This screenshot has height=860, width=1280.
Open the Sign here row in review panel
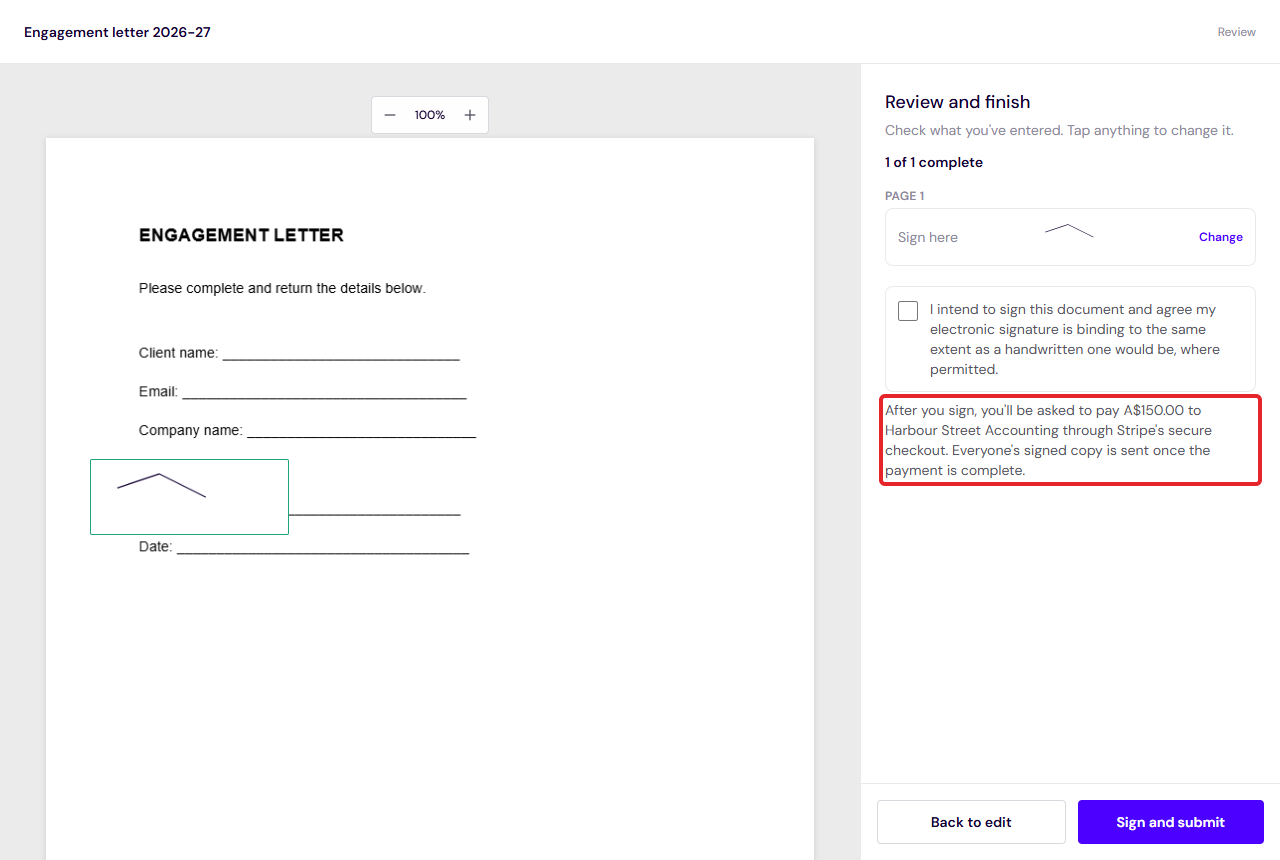point(1070,237)
